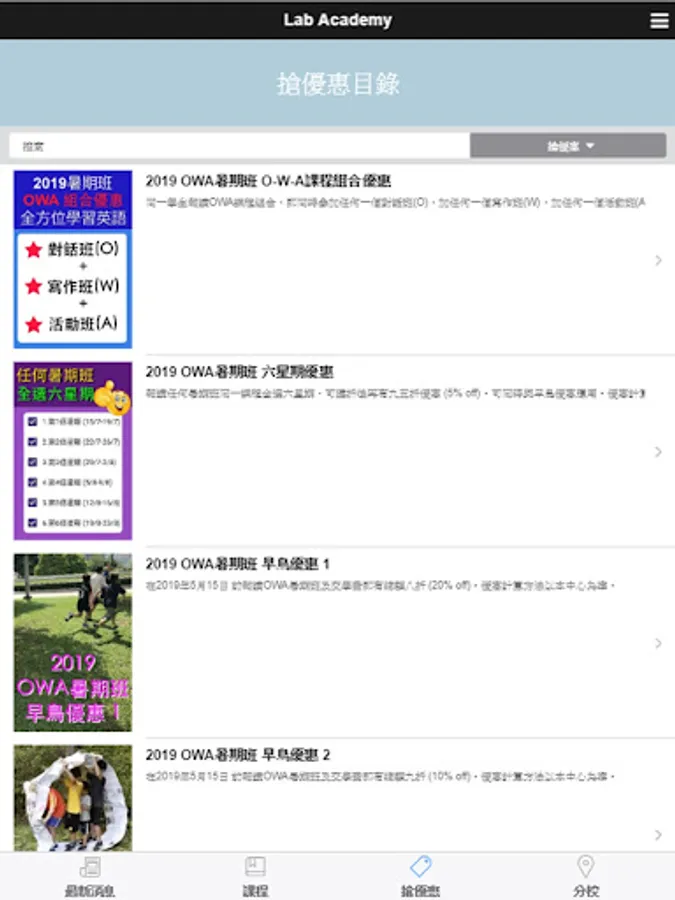Switch to the 課程 courses tab
The width and height of the screenshot is (675, 900).
[255, 876]
